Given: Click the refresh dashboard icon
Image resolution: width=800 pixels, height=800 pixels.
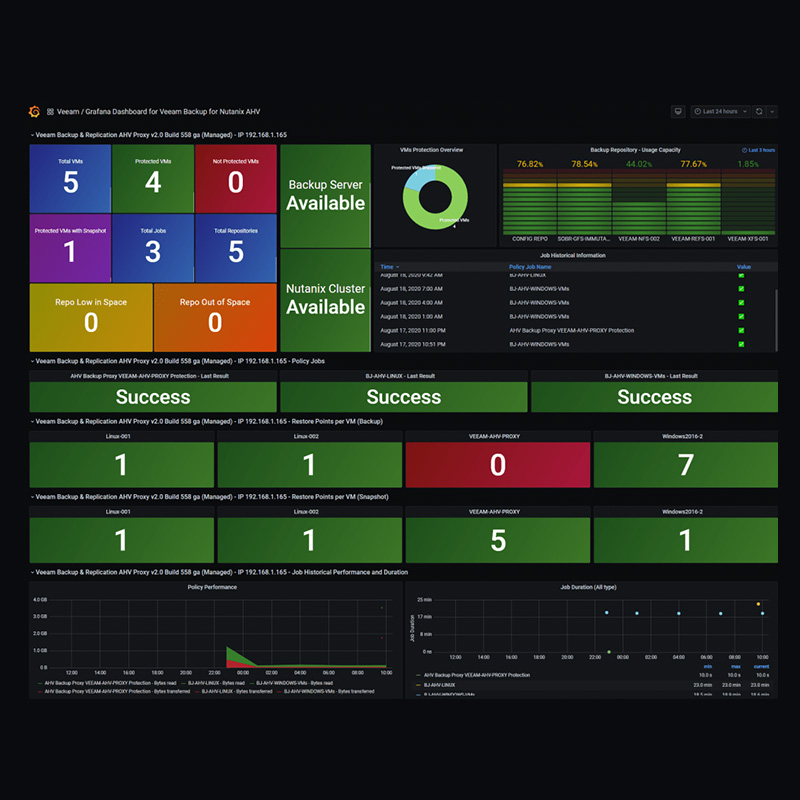Looking at the screenshot, I should point(759,111).
